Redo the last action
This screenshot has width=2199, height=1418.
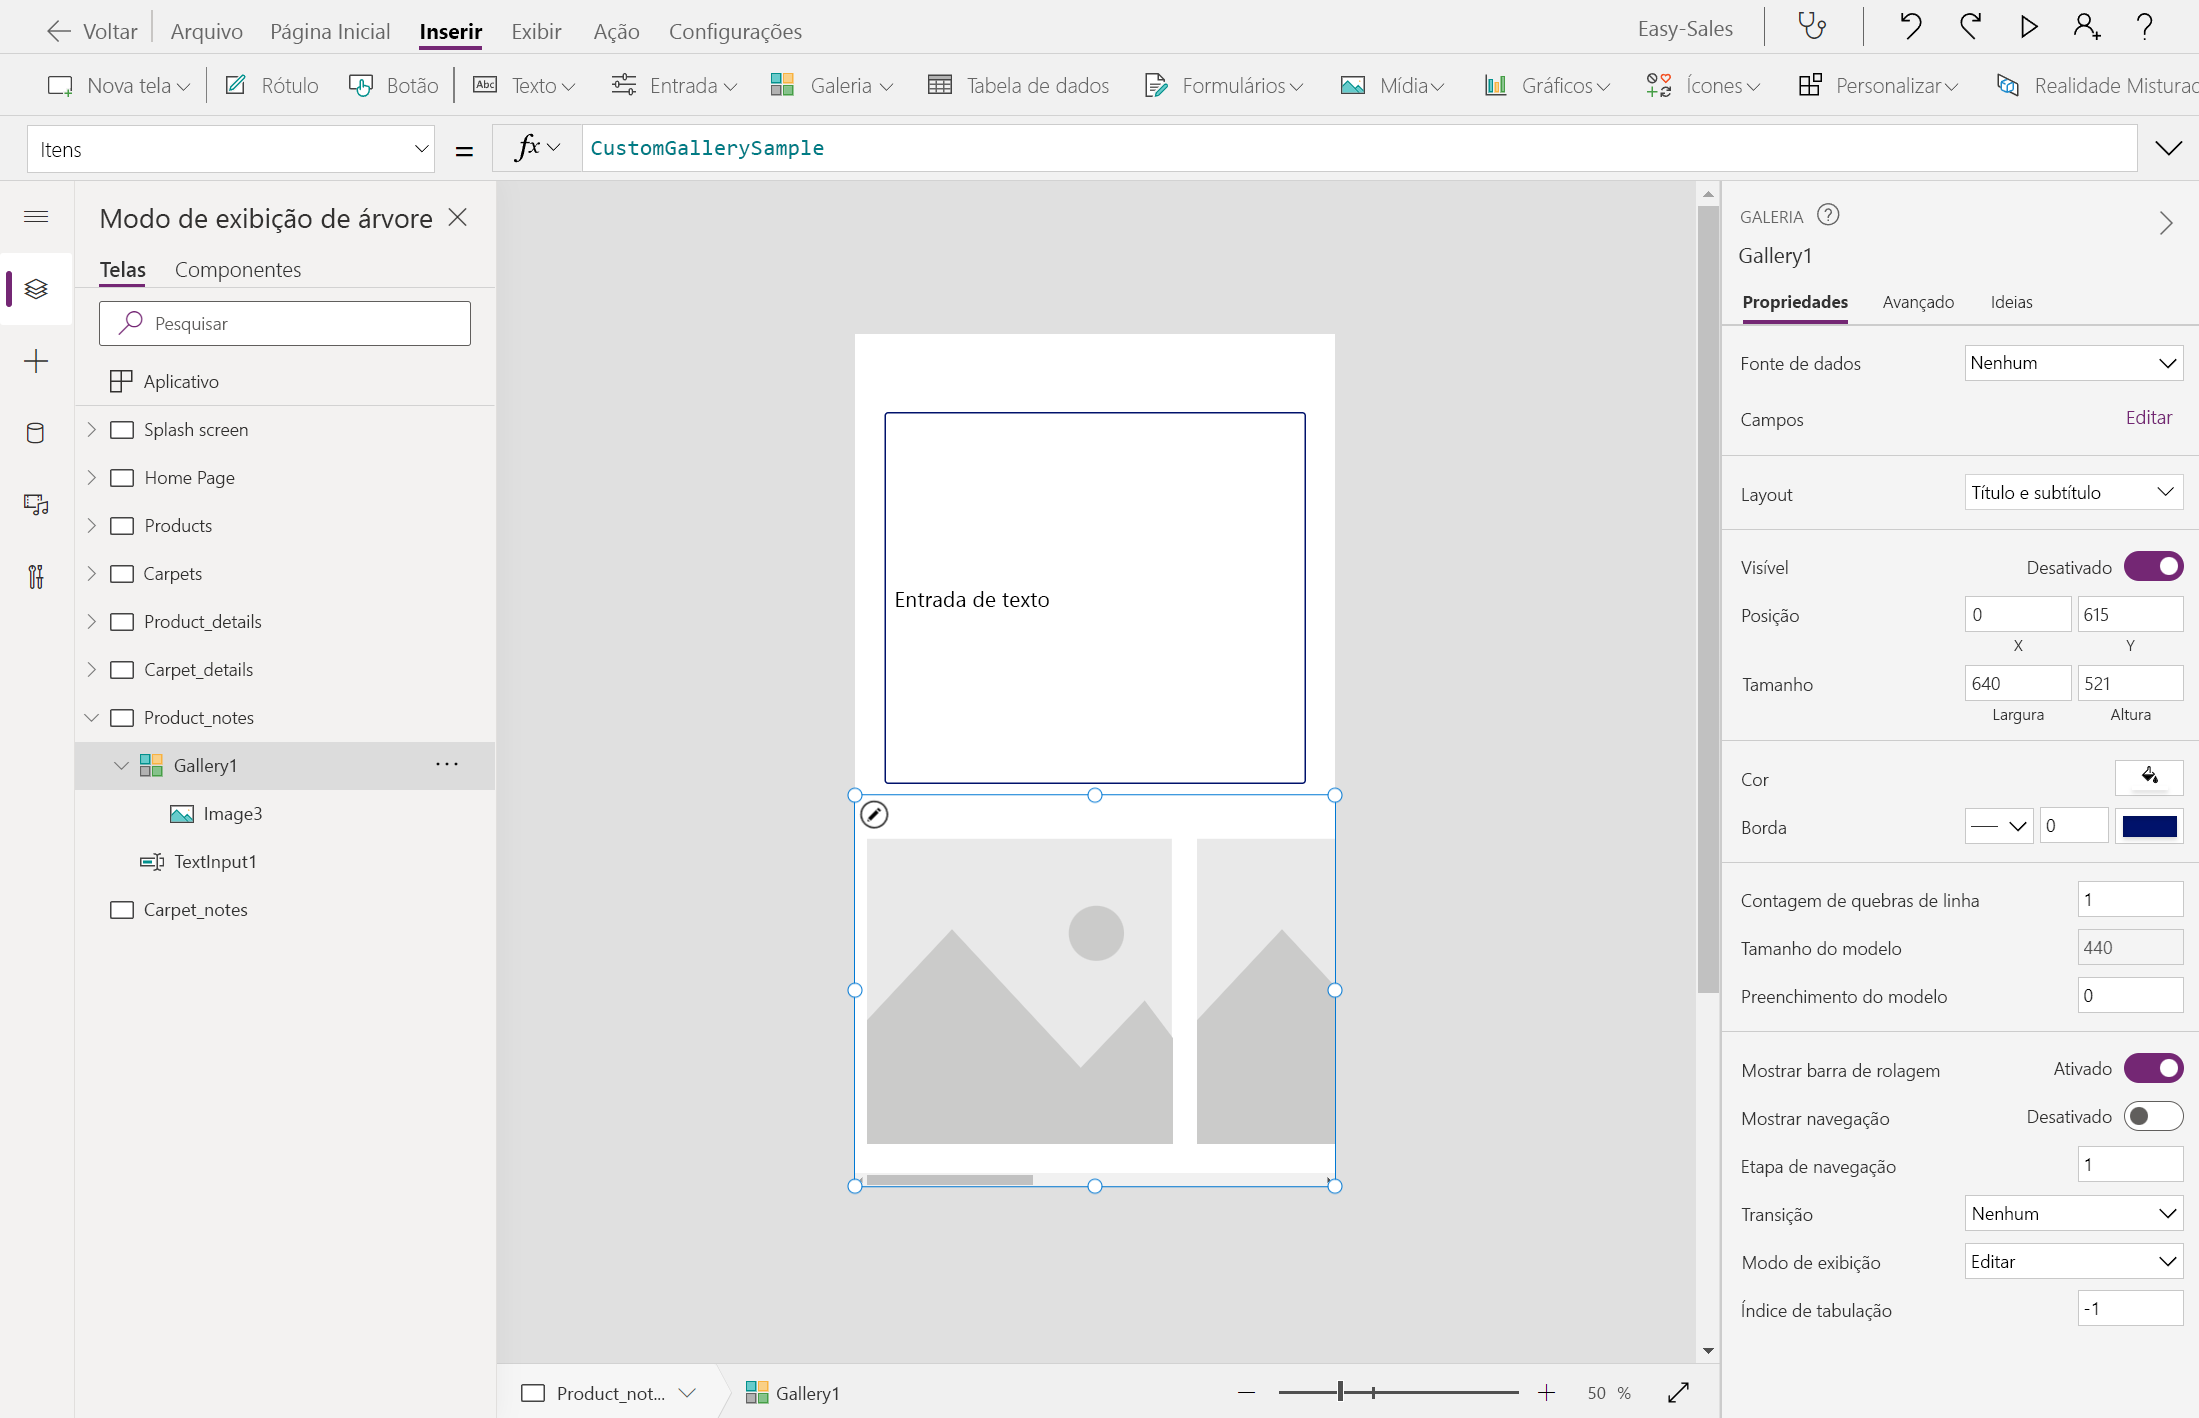pyautogui.click(x=1970, y=26)
